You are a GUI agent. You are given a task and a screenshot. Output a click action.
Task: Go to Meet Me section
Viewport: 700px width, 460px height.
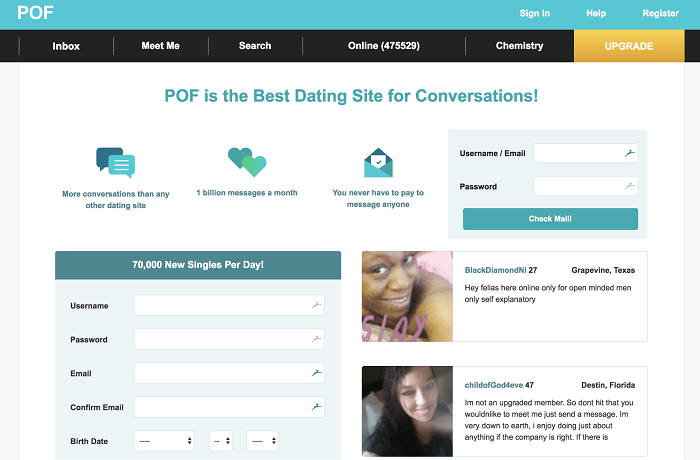[x=161, y=46]
